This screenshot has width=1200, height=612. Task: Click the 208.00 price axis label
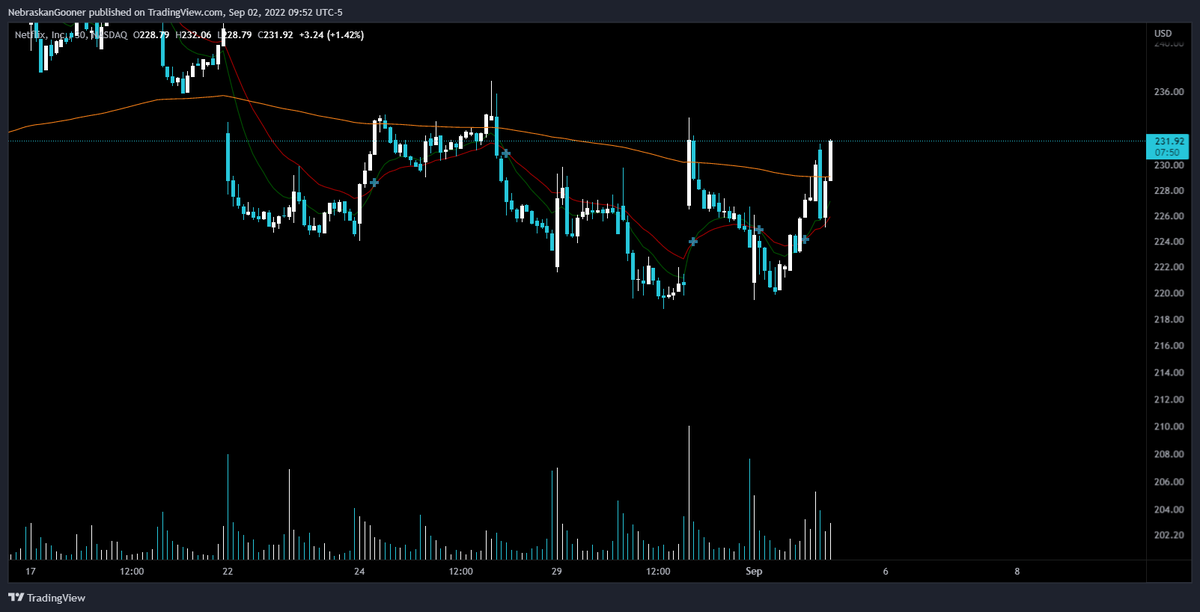[x=1169, y=454]
